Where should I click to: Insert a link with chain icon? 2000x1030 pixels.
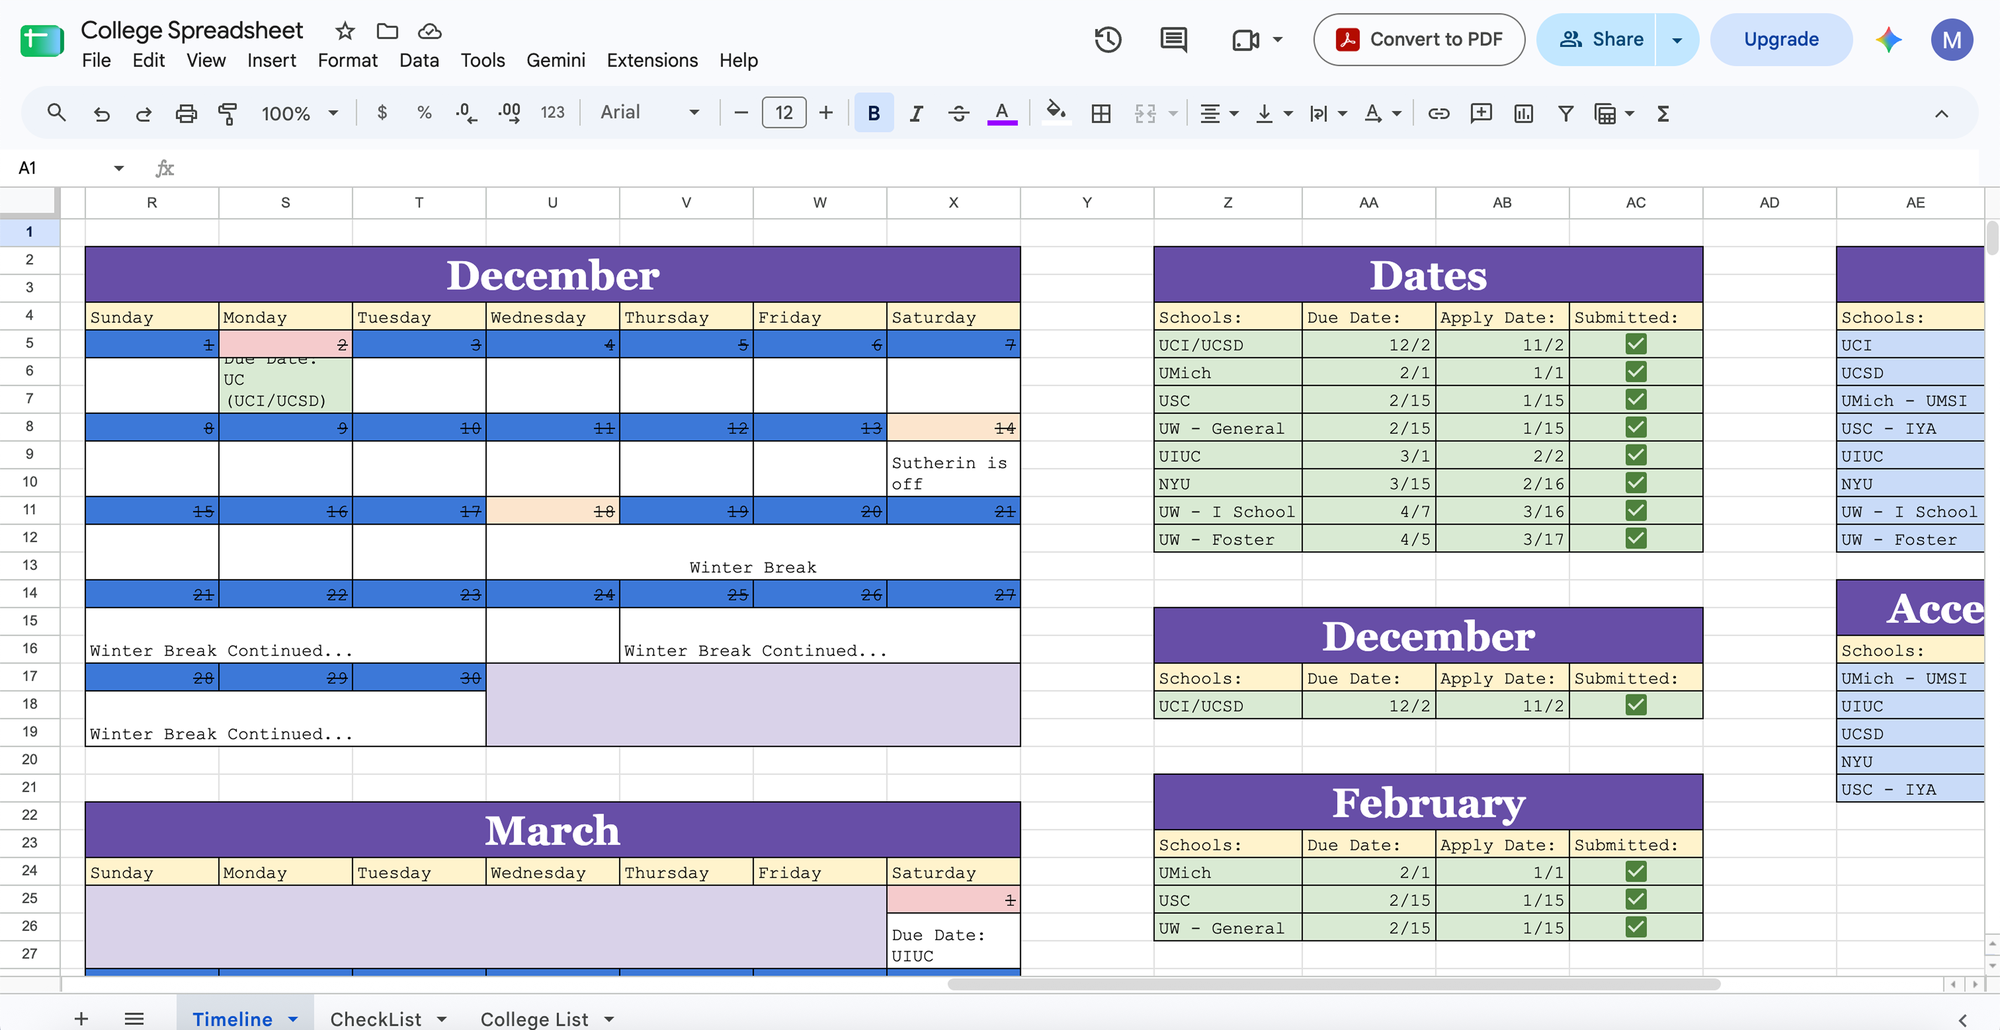[x=1438, y=114]
